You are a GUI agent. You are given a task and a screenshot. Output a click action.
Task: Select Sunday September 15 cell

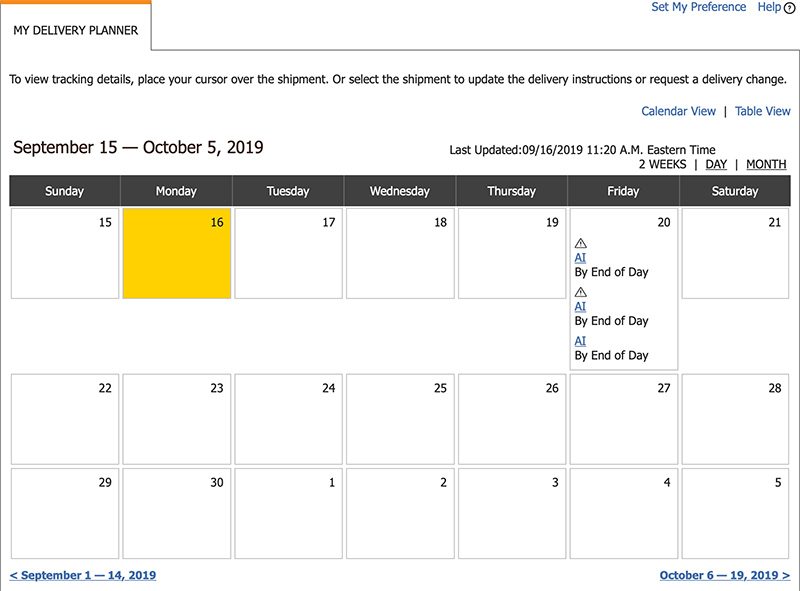point(65,253)
